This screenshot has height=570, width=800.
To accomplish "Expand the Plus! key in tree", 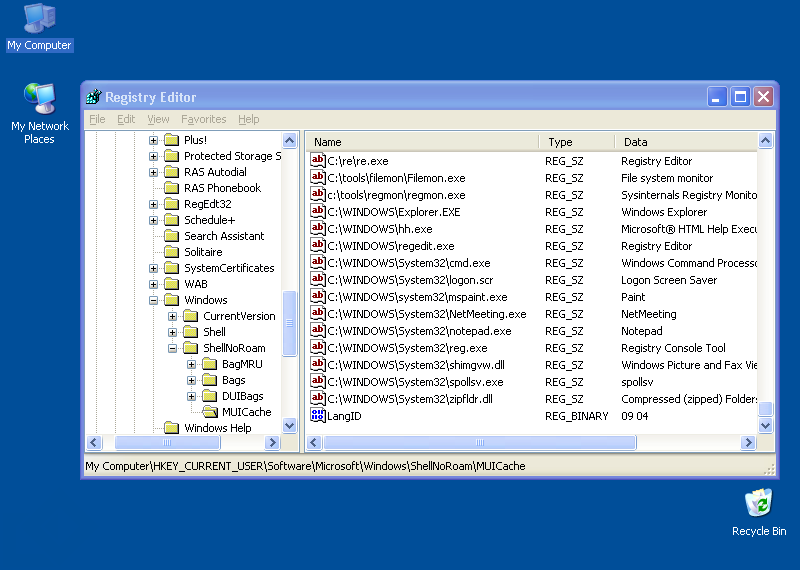I will [x=153, y=140].
